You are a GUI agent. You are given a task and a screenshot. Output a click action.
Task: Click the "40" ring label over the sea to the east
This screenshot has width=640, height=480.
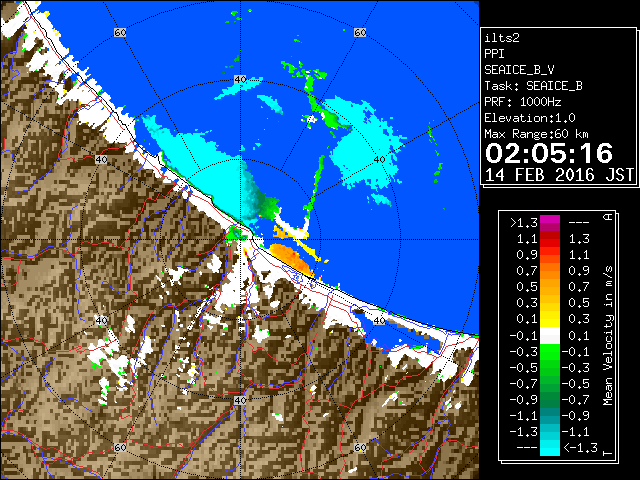(379, 160)
